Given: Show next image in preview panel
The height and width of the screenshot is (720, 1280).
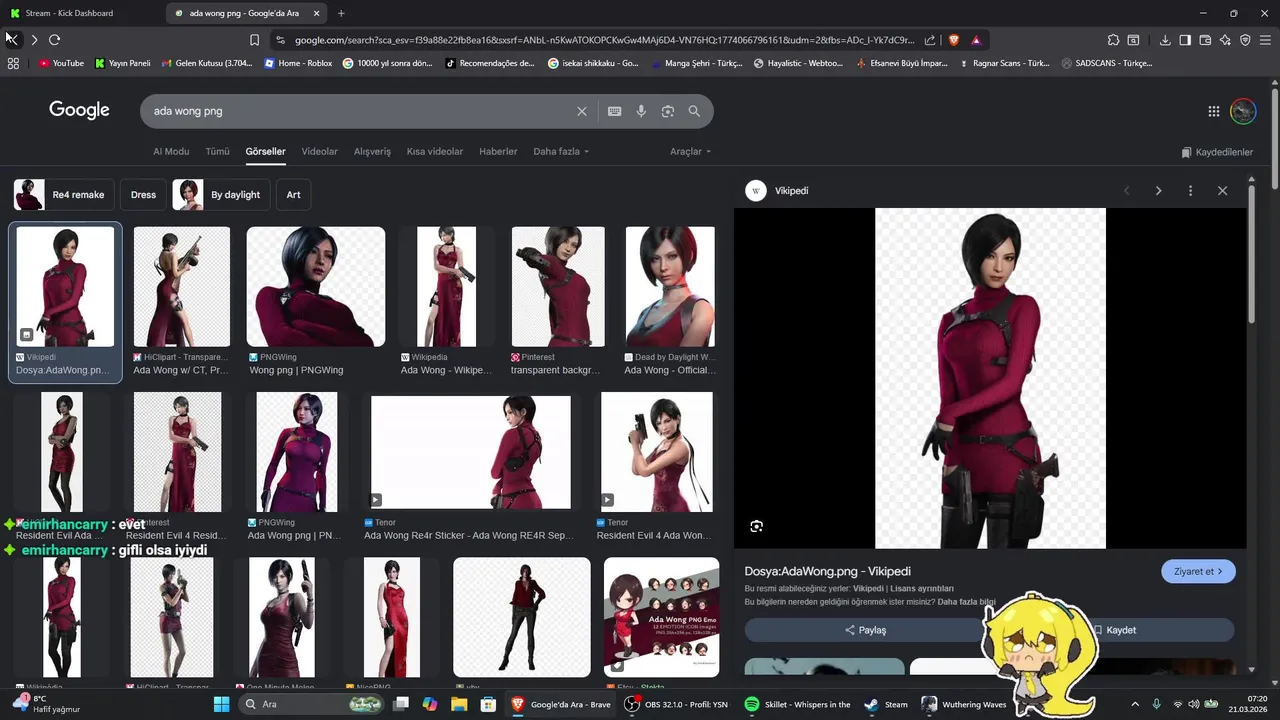Looking at the screenshot, I should 1158,190.
